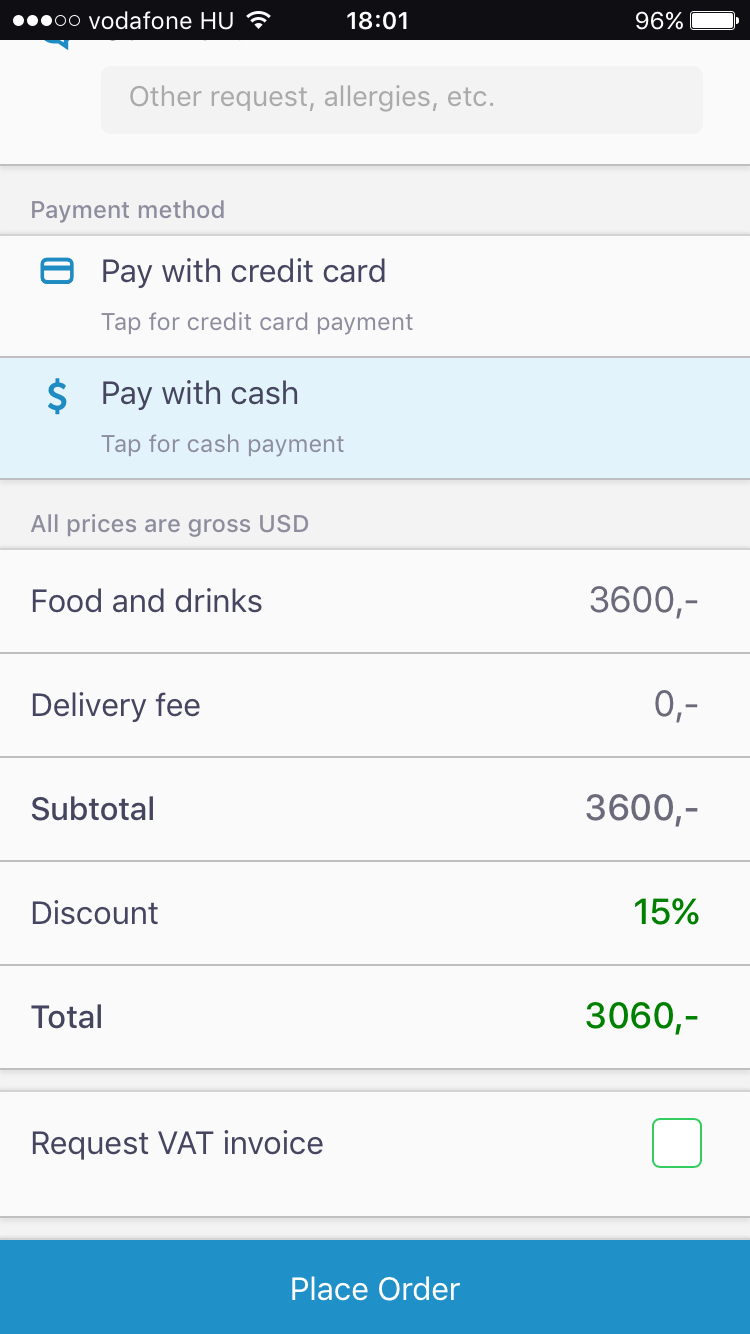The height and width of the screenshot is (1334, 750).
Task: Tap the Wi-Fi signal icon
Action: click(259, 20)
